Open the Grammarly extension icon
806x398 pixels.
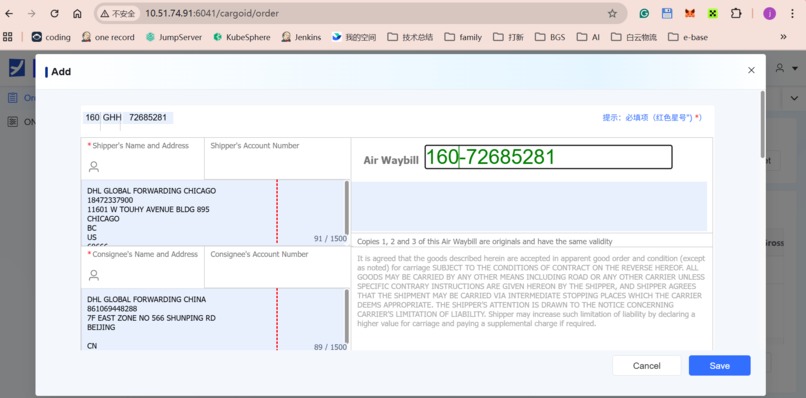(644, 14)
